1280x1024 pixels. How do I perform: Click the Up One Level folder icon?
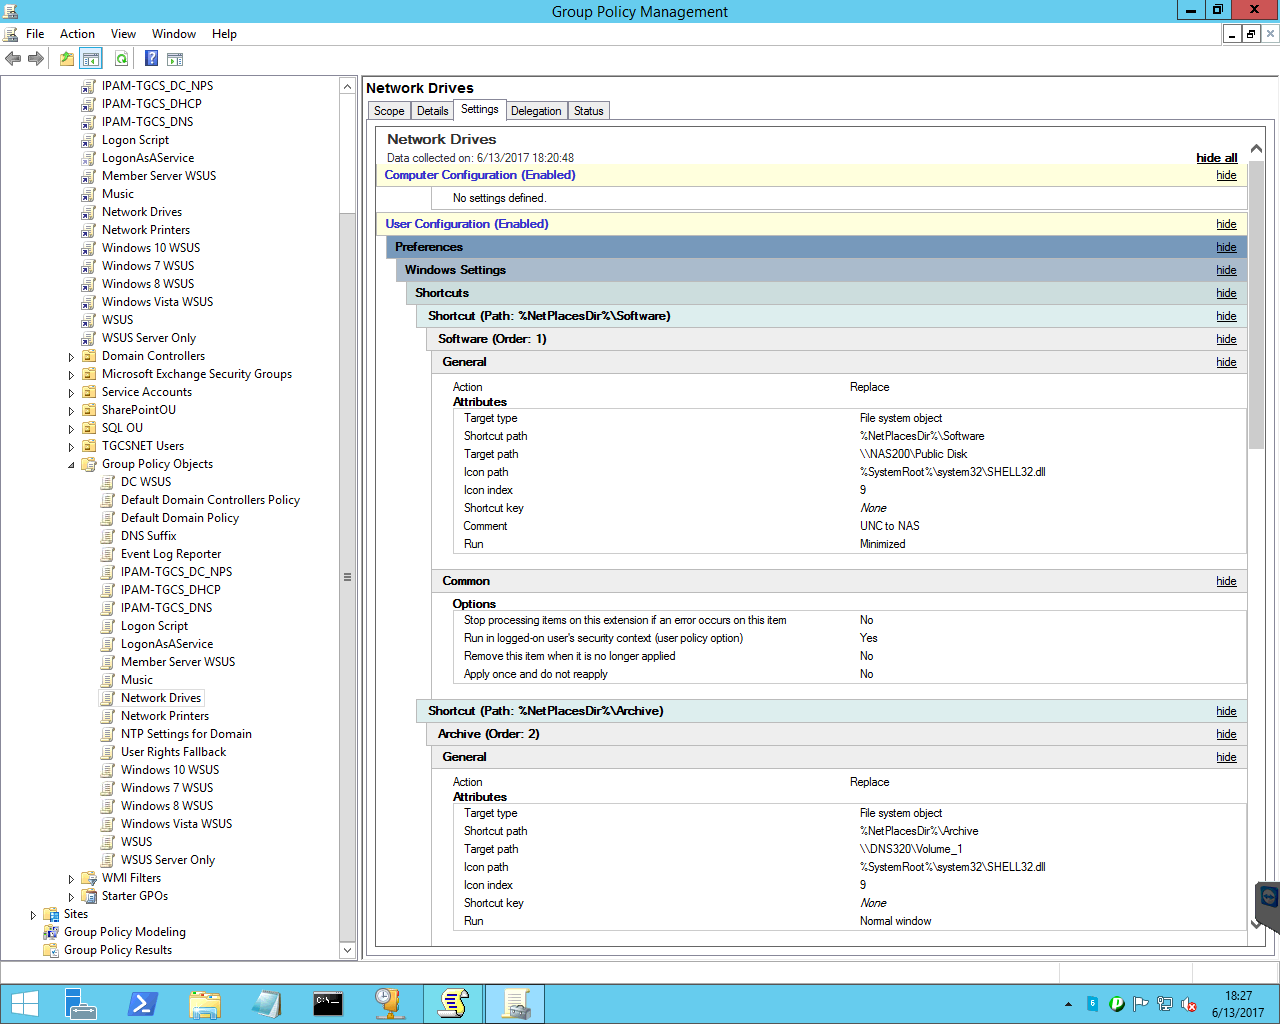pyautogui.click(x=66, y=59)
